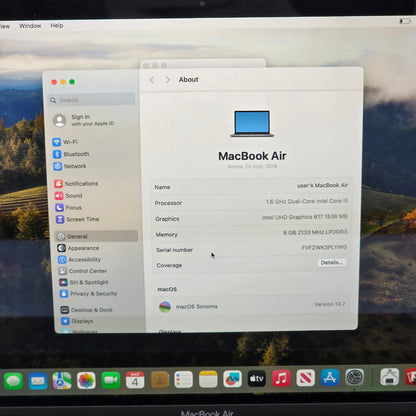Launch Music from the Dock
This screenshot has height=416, width=416.
tap(281, 378)
